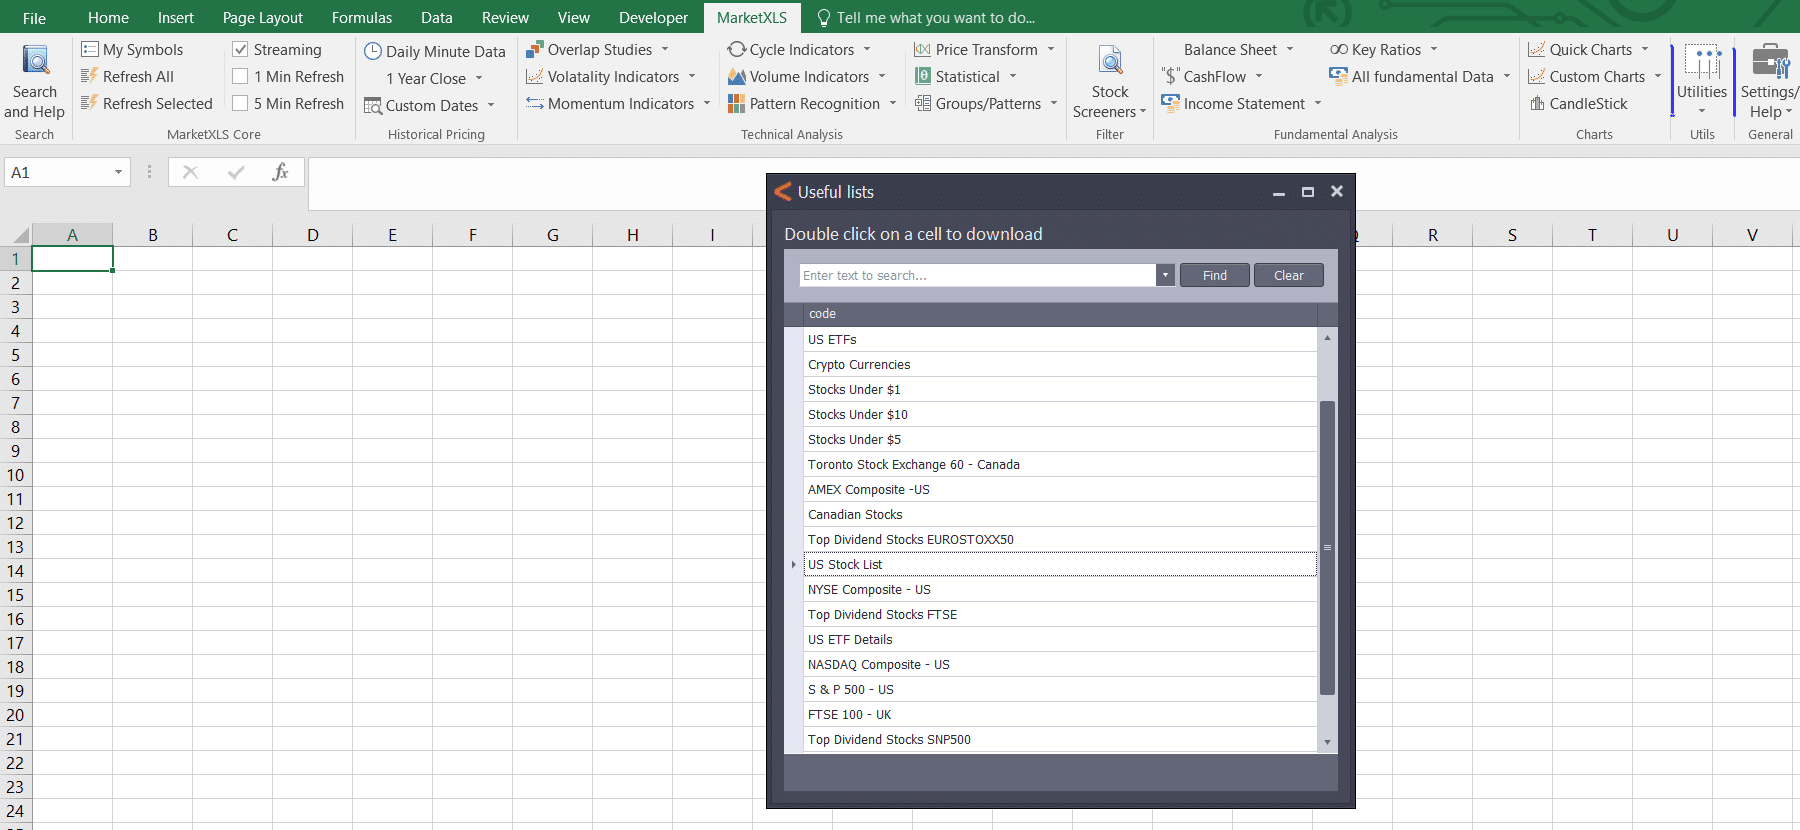This screenshot has width=1800, height=830.
Task: Open All fundamental Data icon
Action: (1339, 76)
